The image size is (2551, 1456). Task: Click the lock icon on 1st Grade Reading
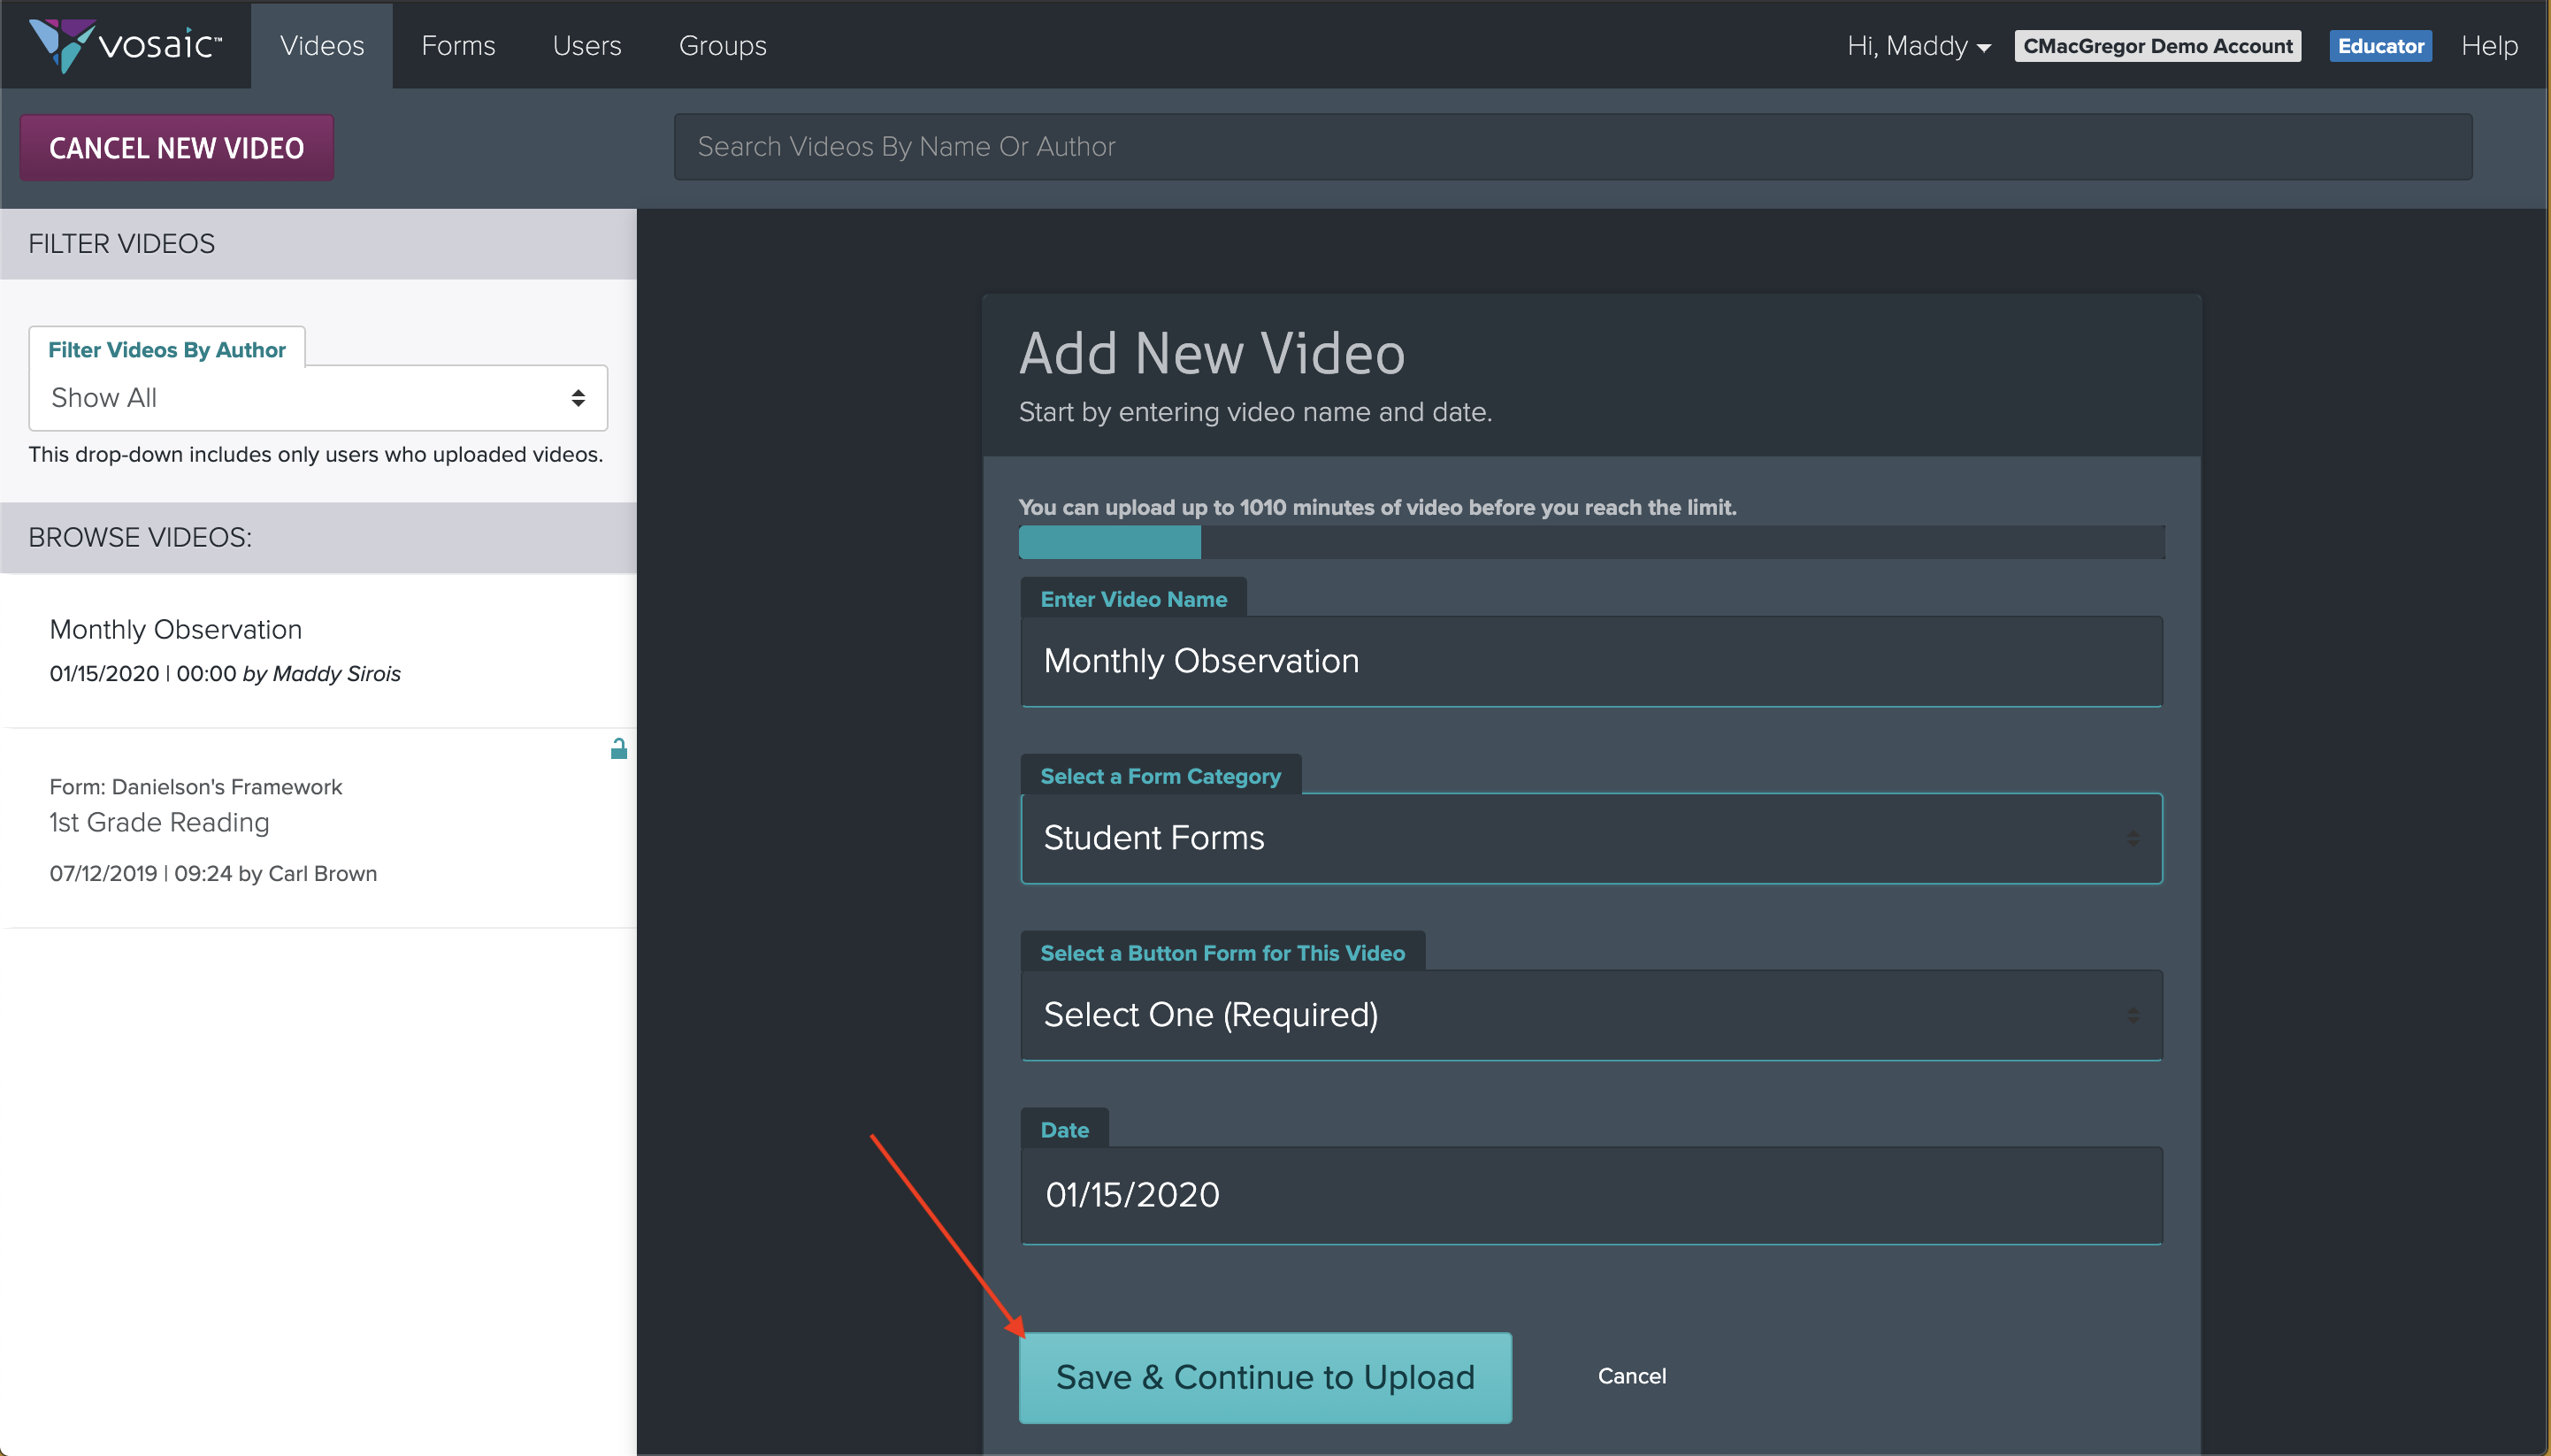(619, 749)
